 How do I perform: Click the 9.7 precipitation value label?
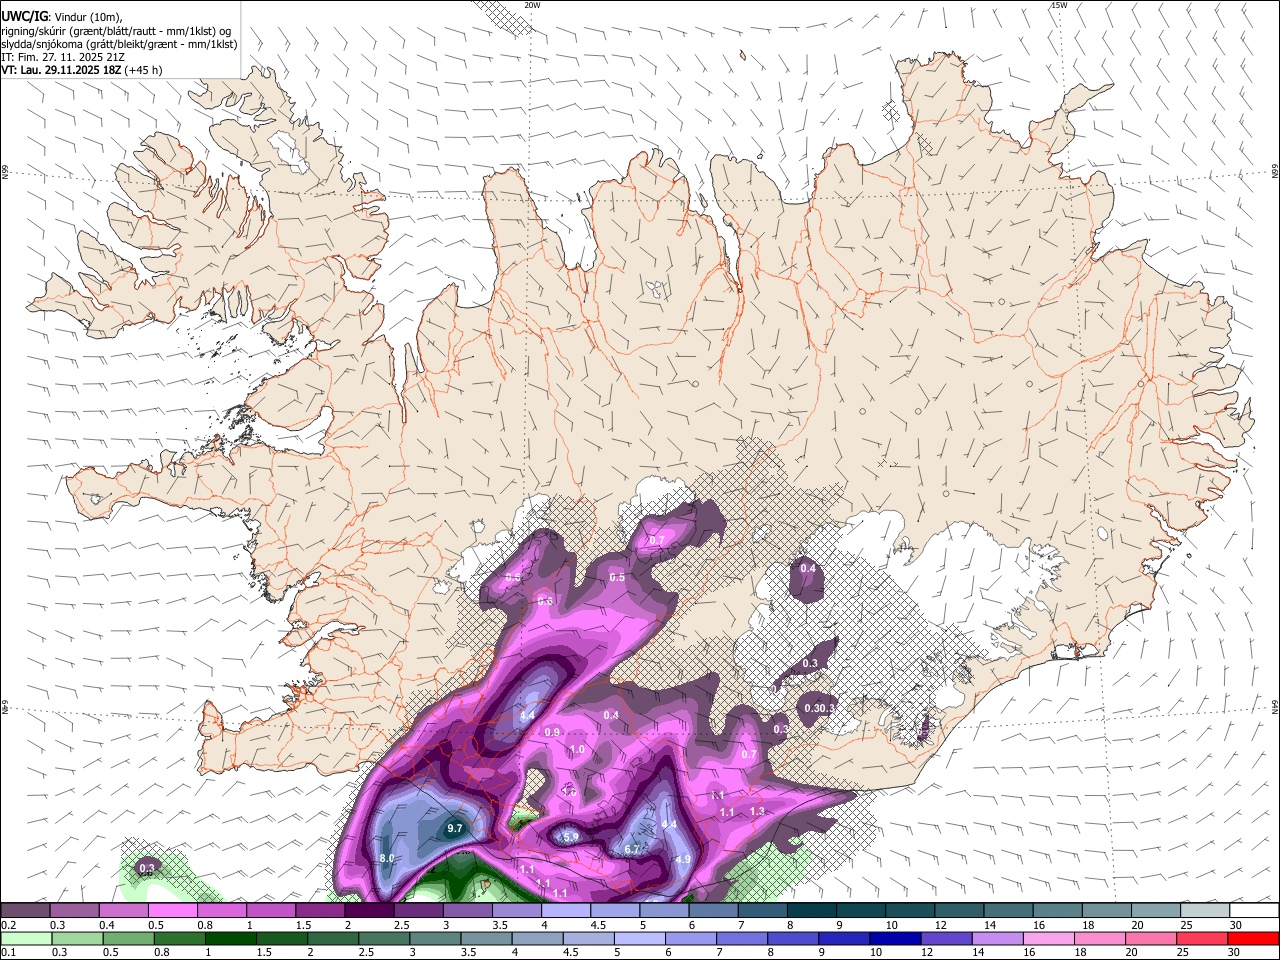(455, 828)
